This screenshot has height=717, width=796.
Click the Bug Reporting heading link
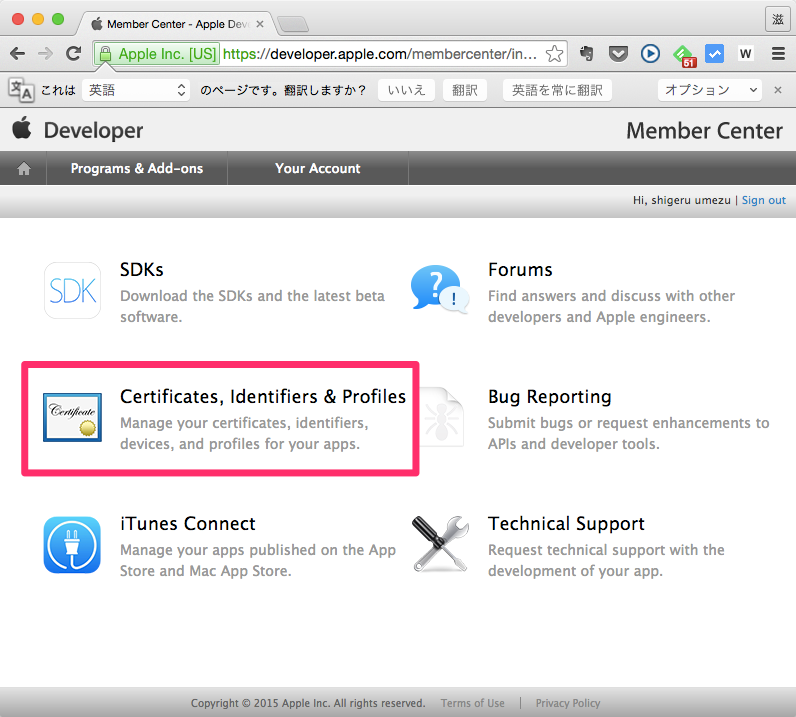(549, 397)
